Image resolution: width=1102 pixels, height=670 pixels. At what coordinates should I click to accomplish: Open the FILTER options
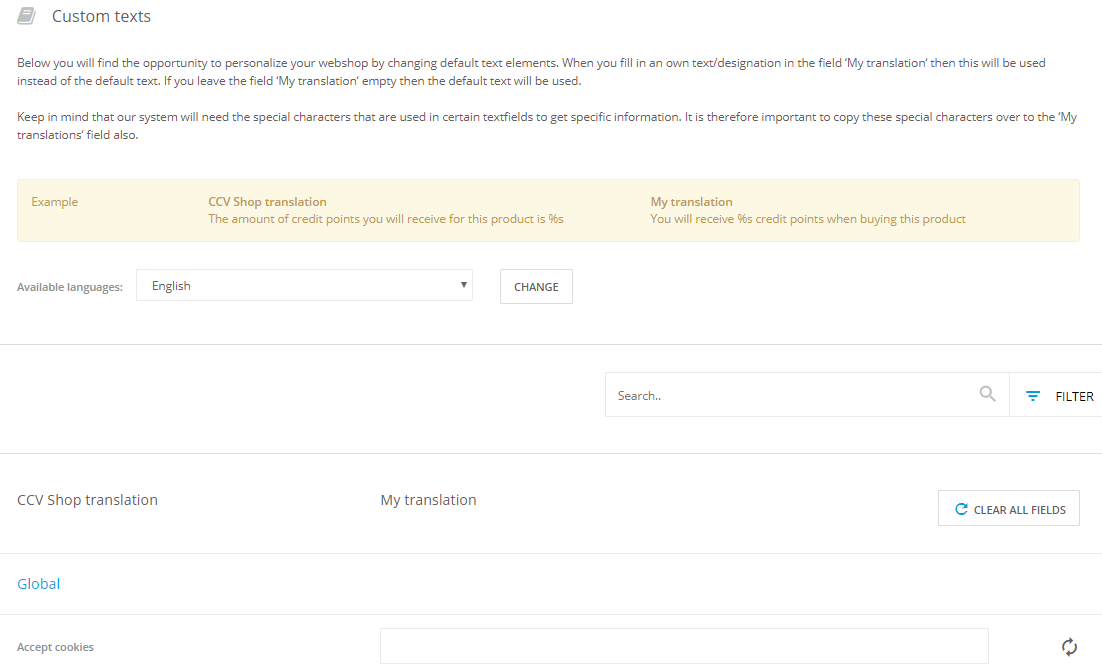pos(1074,396)
